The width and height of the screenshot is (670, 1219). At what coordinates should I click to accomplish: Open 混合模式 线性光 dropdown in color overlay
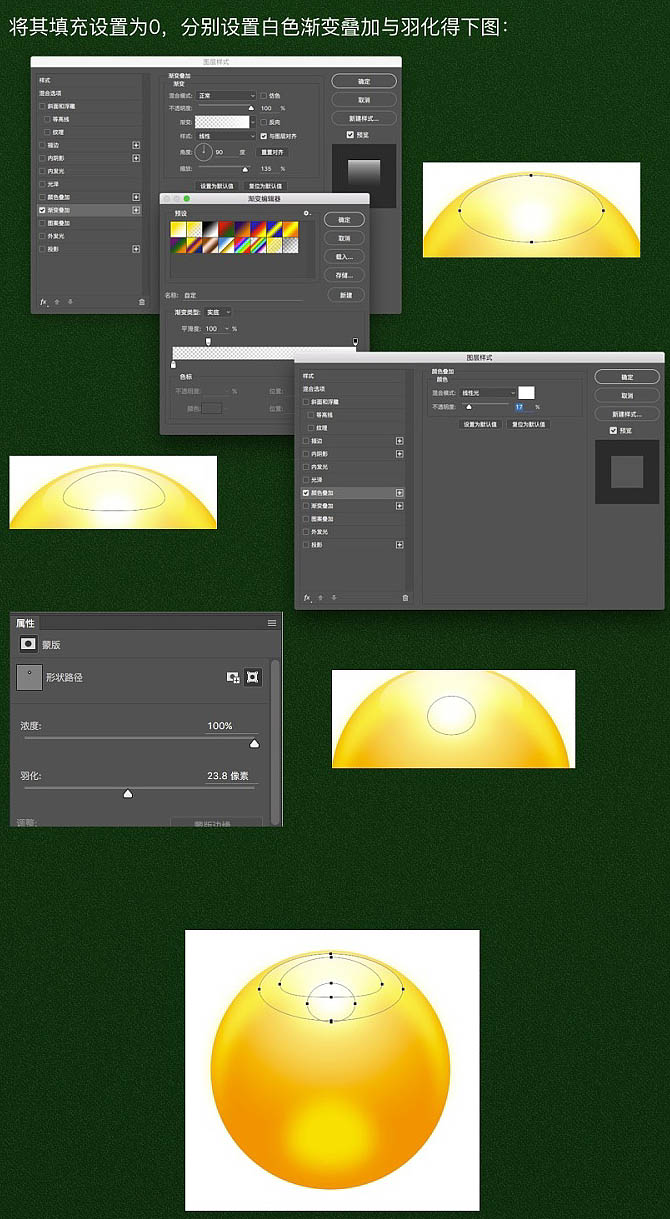coord(488,393)
